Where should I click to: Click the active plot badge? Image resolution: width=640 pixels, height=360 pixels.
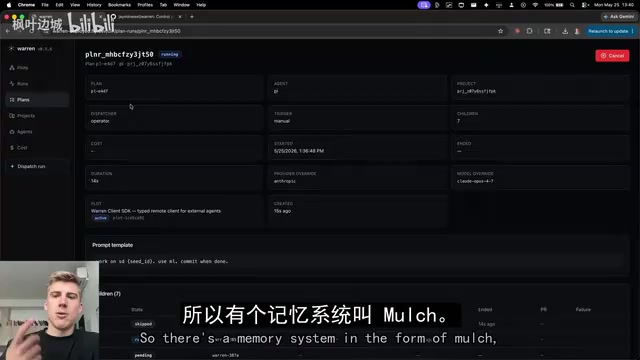coord(100,218)
